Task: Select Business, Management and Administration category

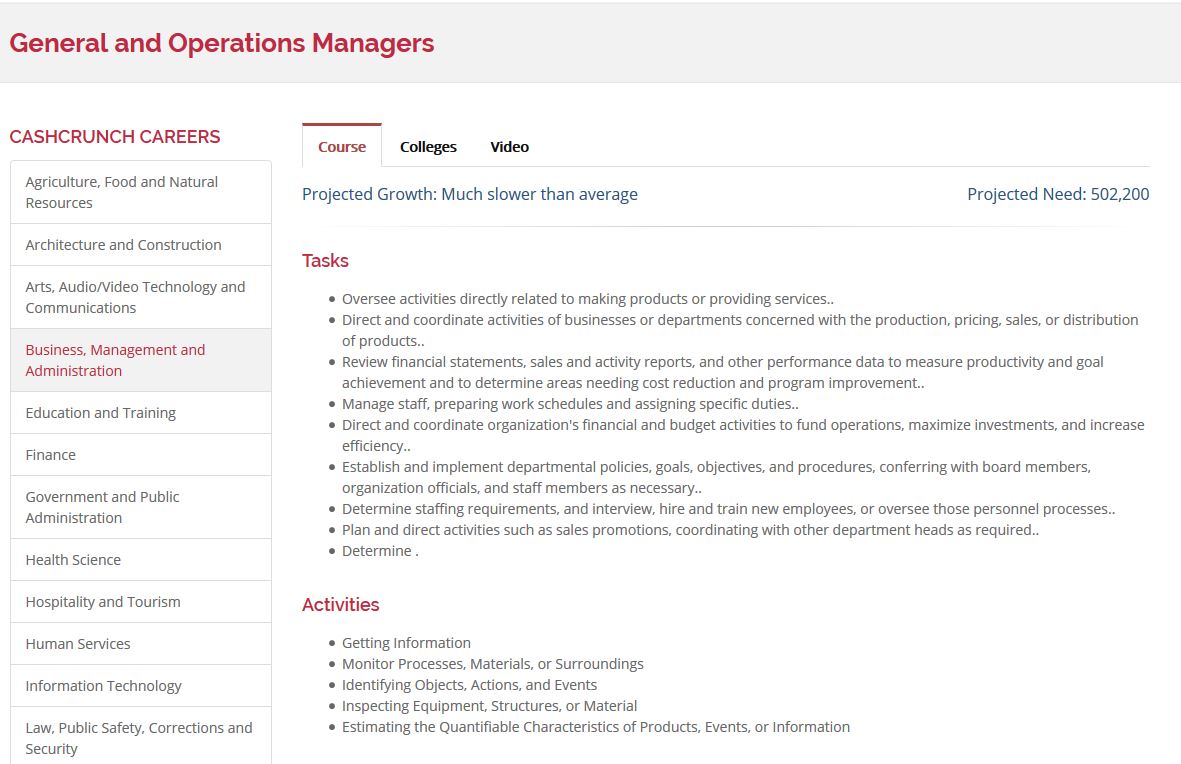Action: point(141,360)
